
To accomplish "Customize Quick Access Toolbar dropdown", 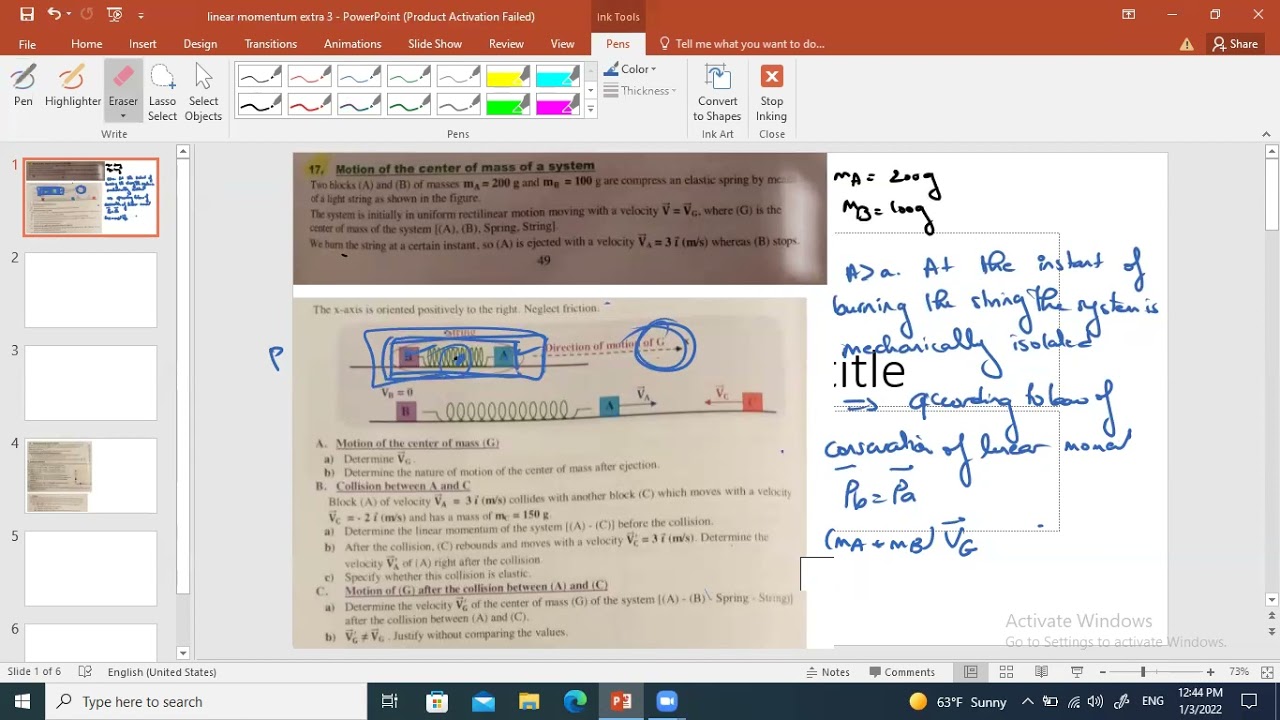I will [x=141, y=16].
